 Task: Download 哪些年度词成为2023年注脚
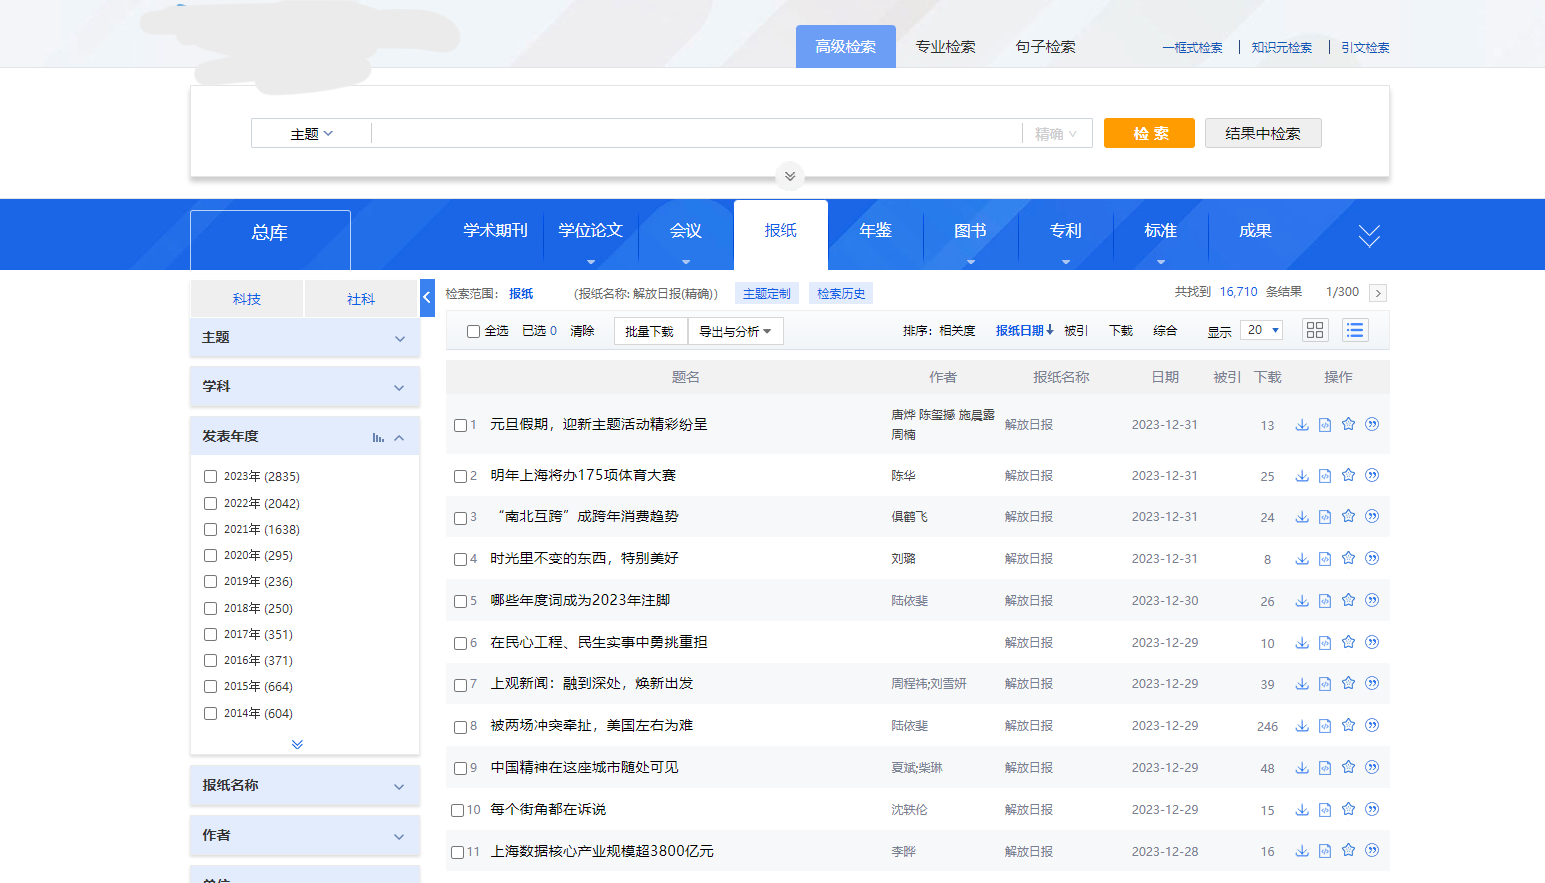pos(1302,600)
